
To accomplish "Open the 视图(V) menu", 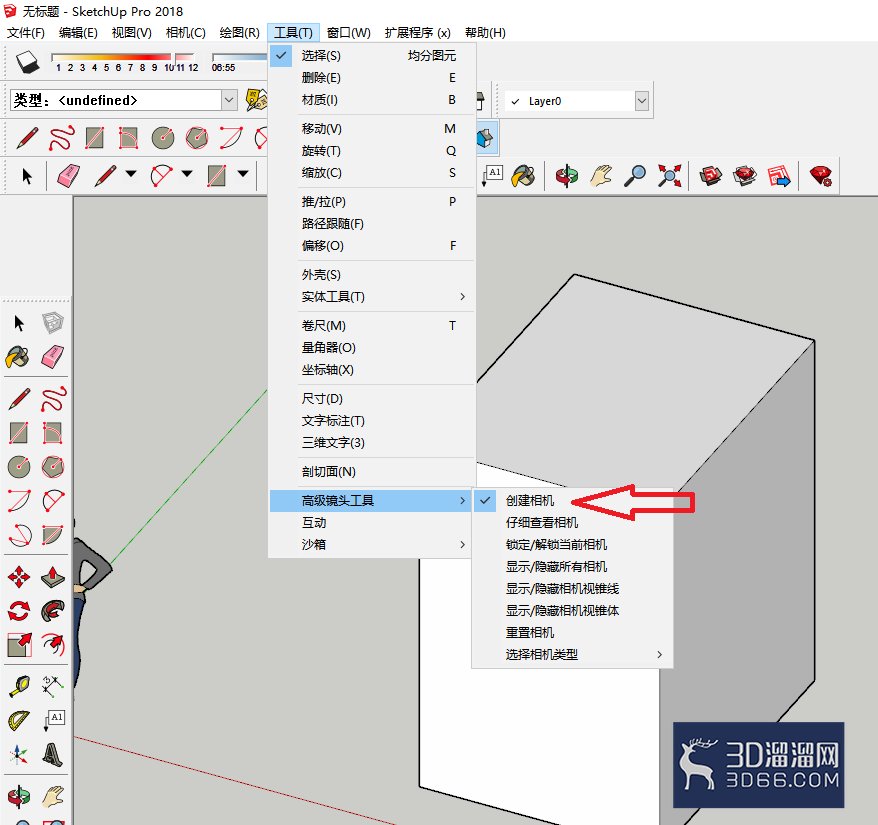I will (x=132, y=32).
